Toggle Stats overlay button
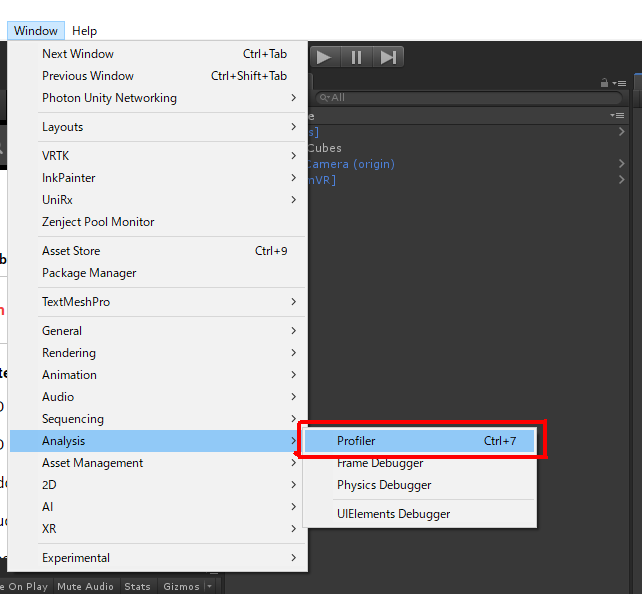The width and height of the screenshot is (642, 594). click(137, 586)
